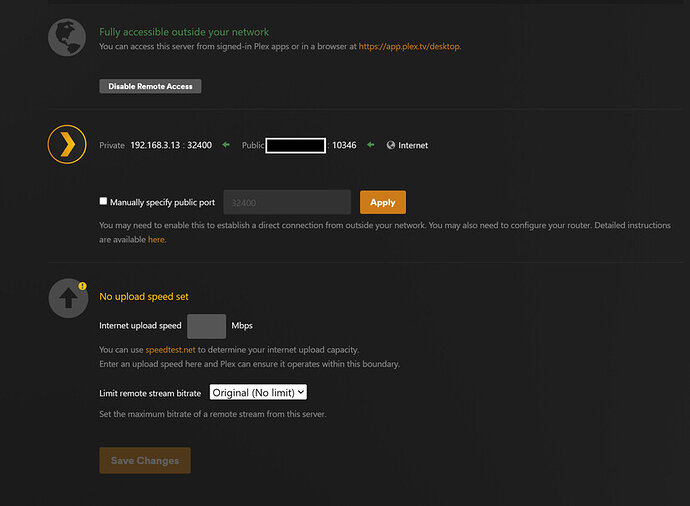
Task: Click the small globe icon beside Internet
Action: (390, 145)
